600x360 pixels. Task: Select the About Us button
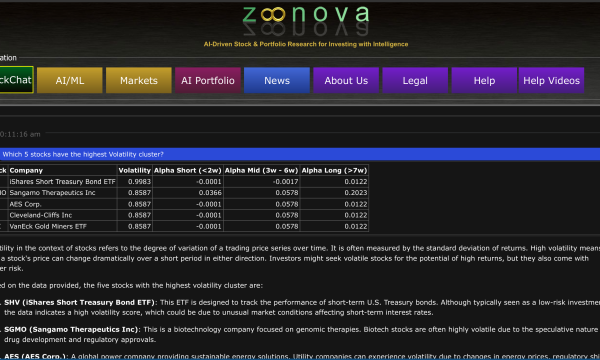click(x=346, y=80)
